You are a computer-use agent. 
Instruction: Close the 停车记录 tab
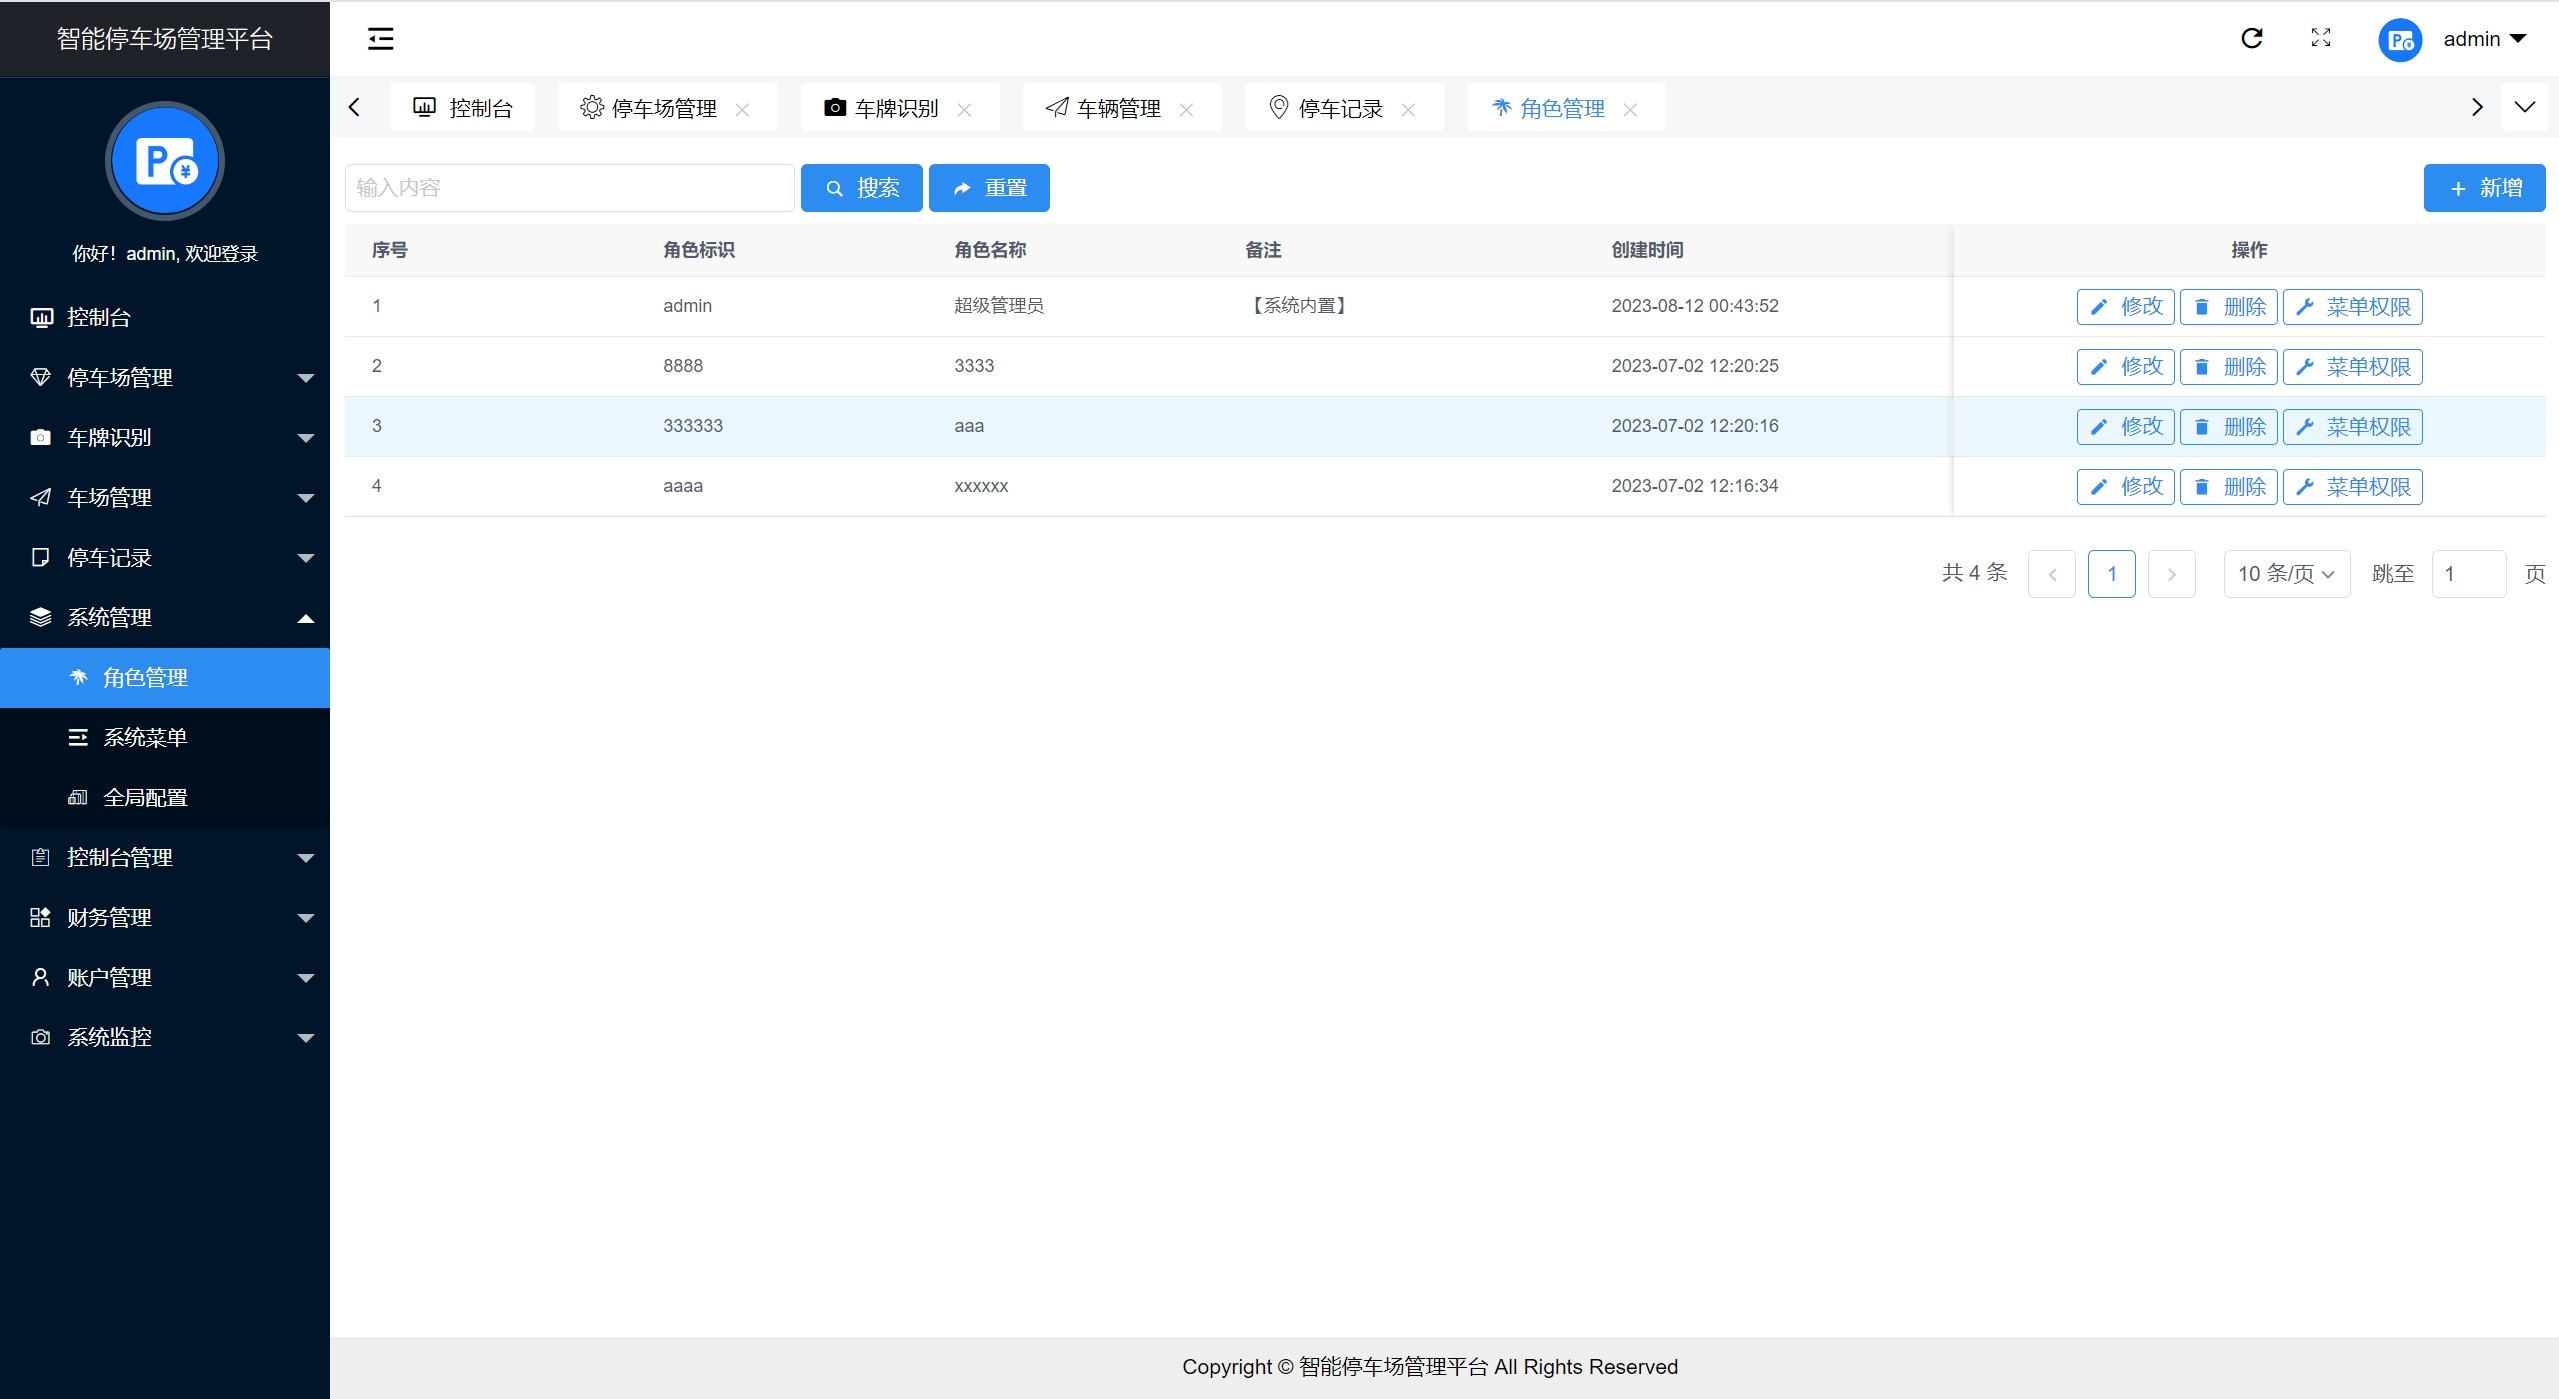(x=1408, y=110)
